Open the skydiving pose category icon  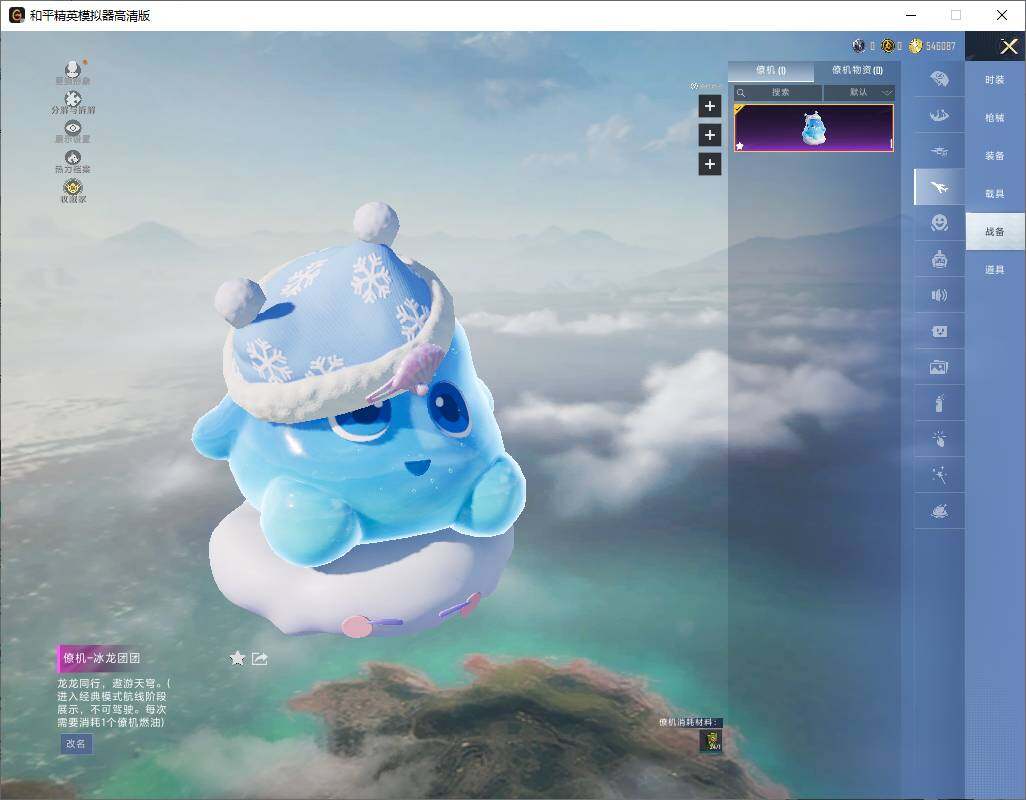pyautogui.click(x=940, y=115)
